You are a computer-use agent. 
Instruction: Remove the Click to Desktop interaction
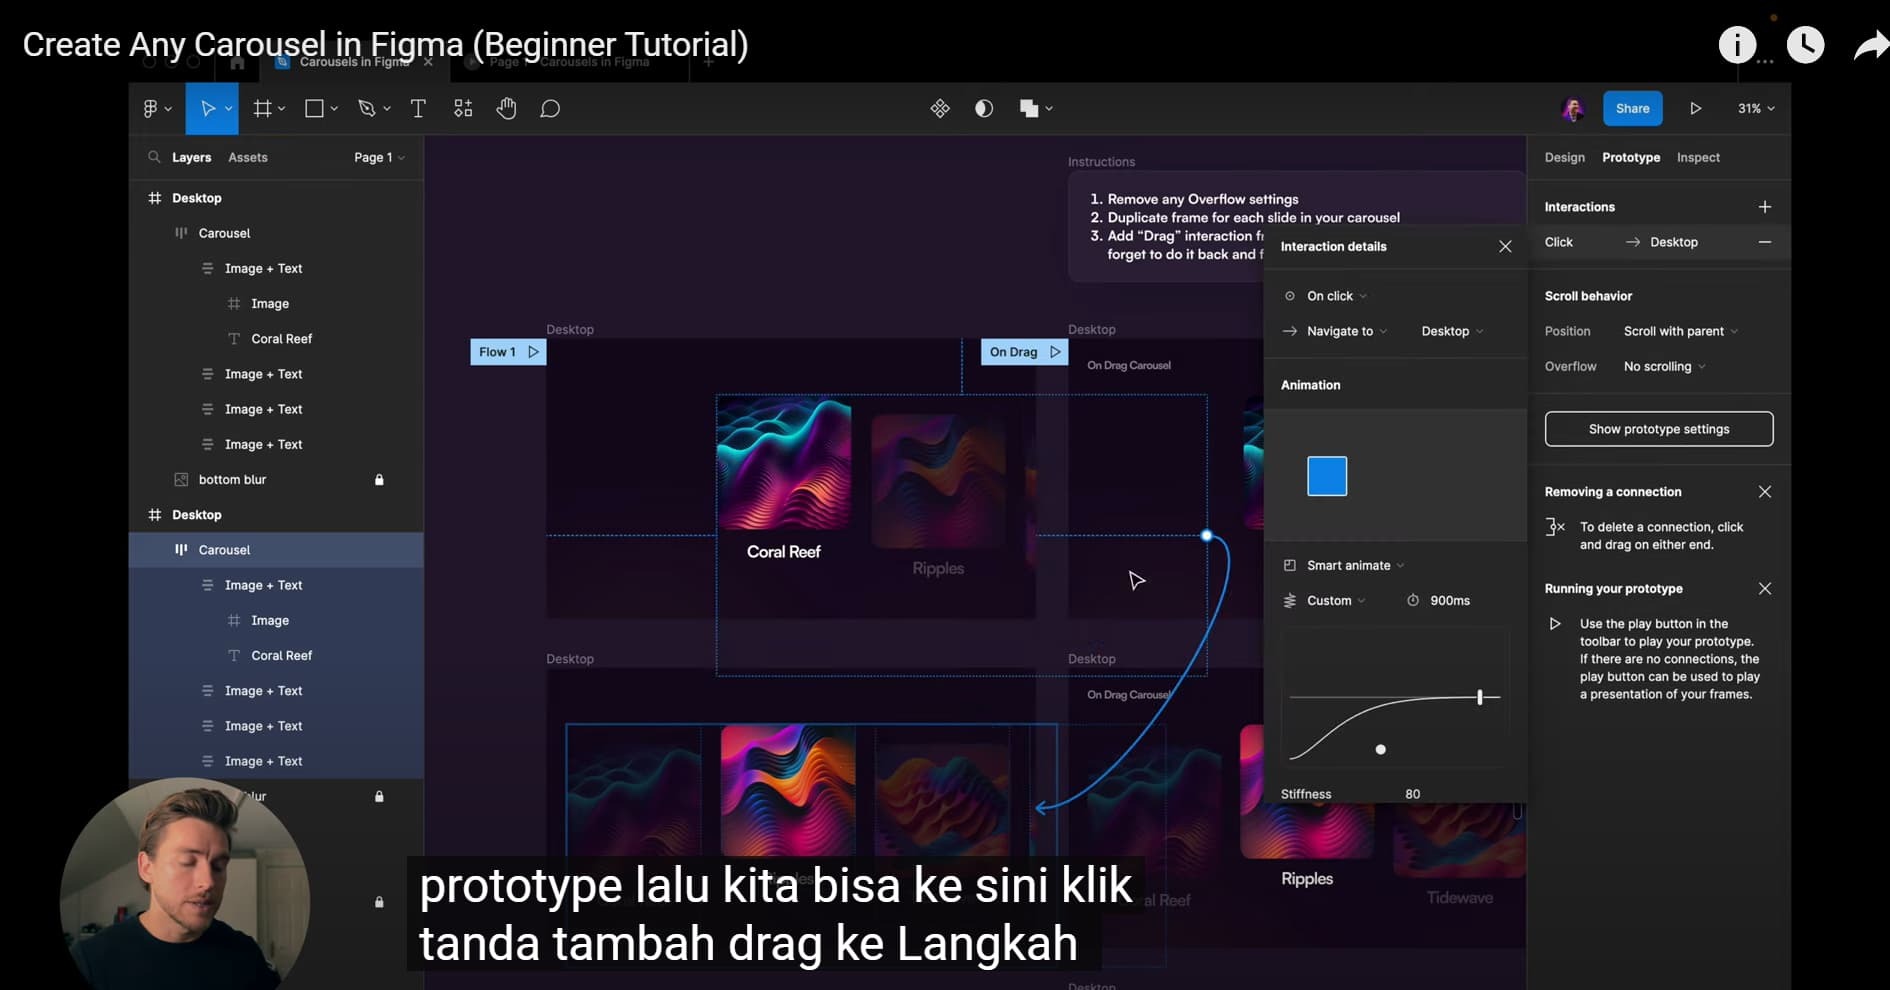coord(1765,242)
